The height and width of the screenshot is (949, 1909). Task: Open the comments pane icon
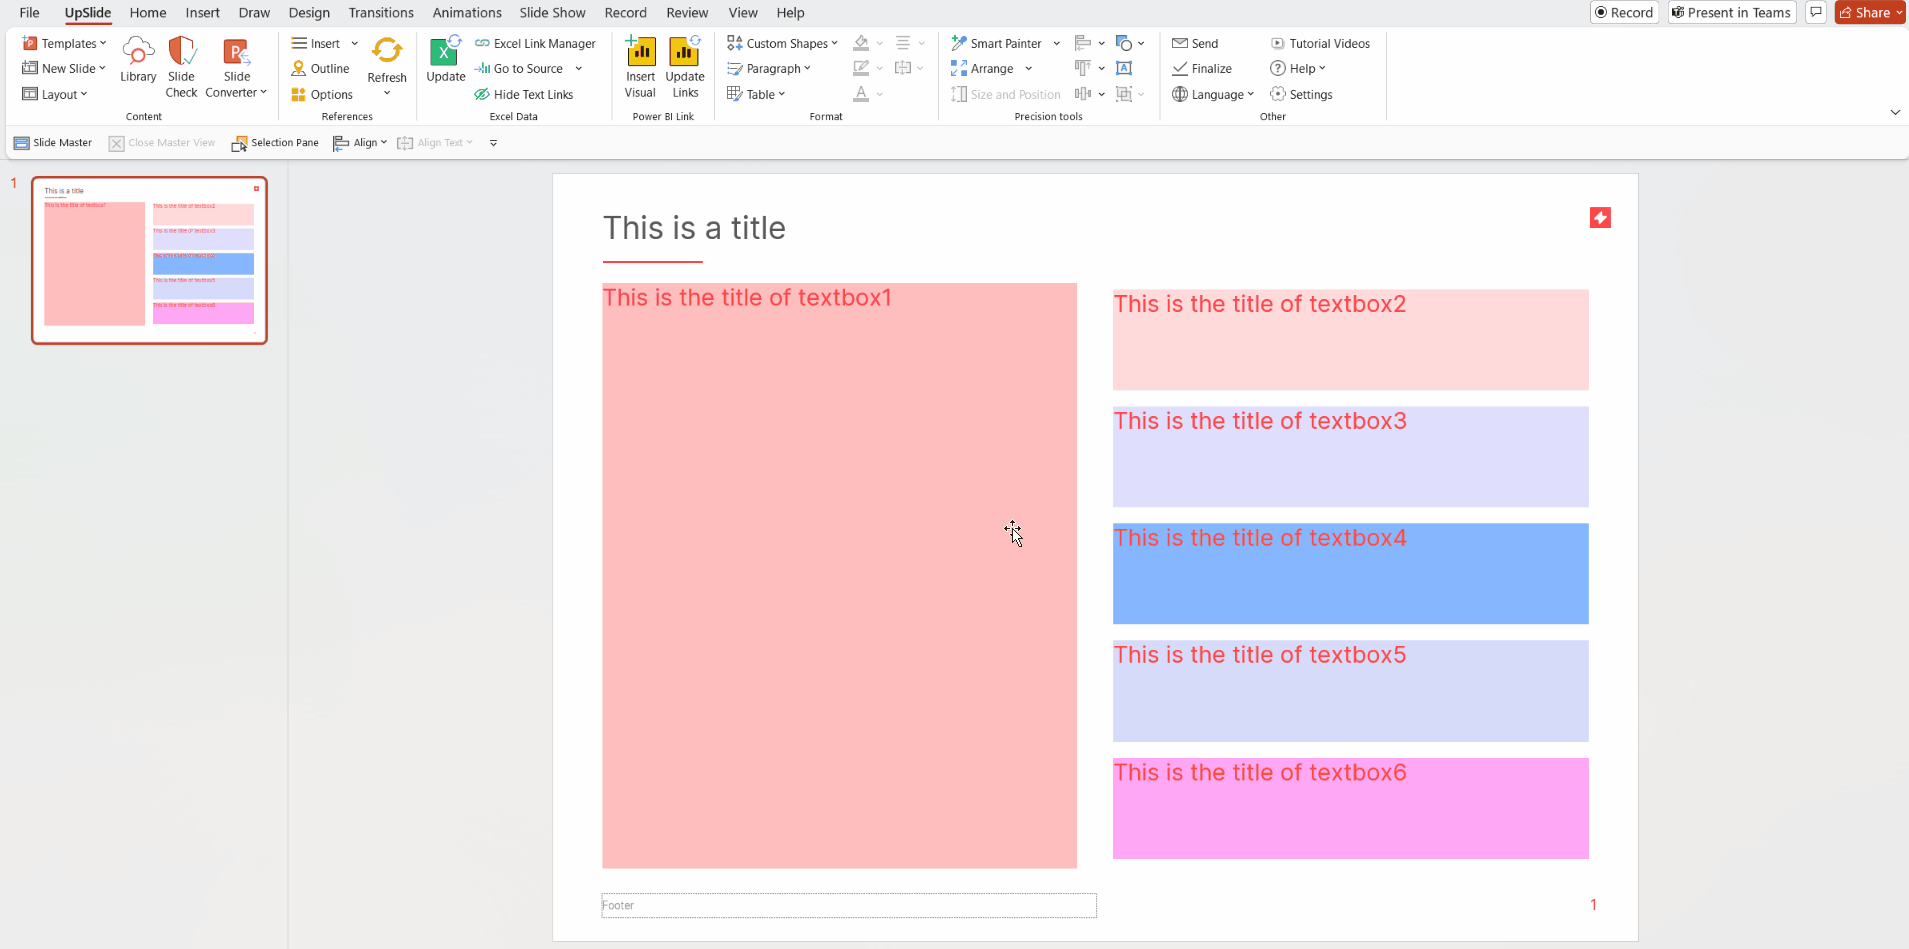pos(1816,12)
